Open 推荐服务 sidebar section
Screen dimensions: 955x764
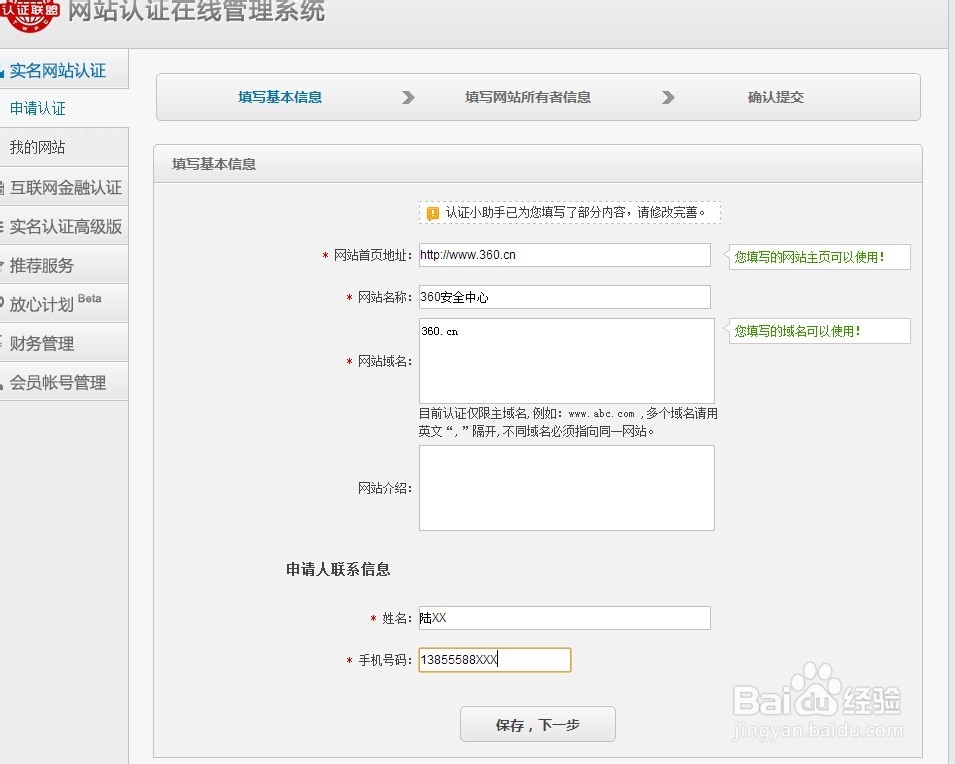click(x=63, y=265)
